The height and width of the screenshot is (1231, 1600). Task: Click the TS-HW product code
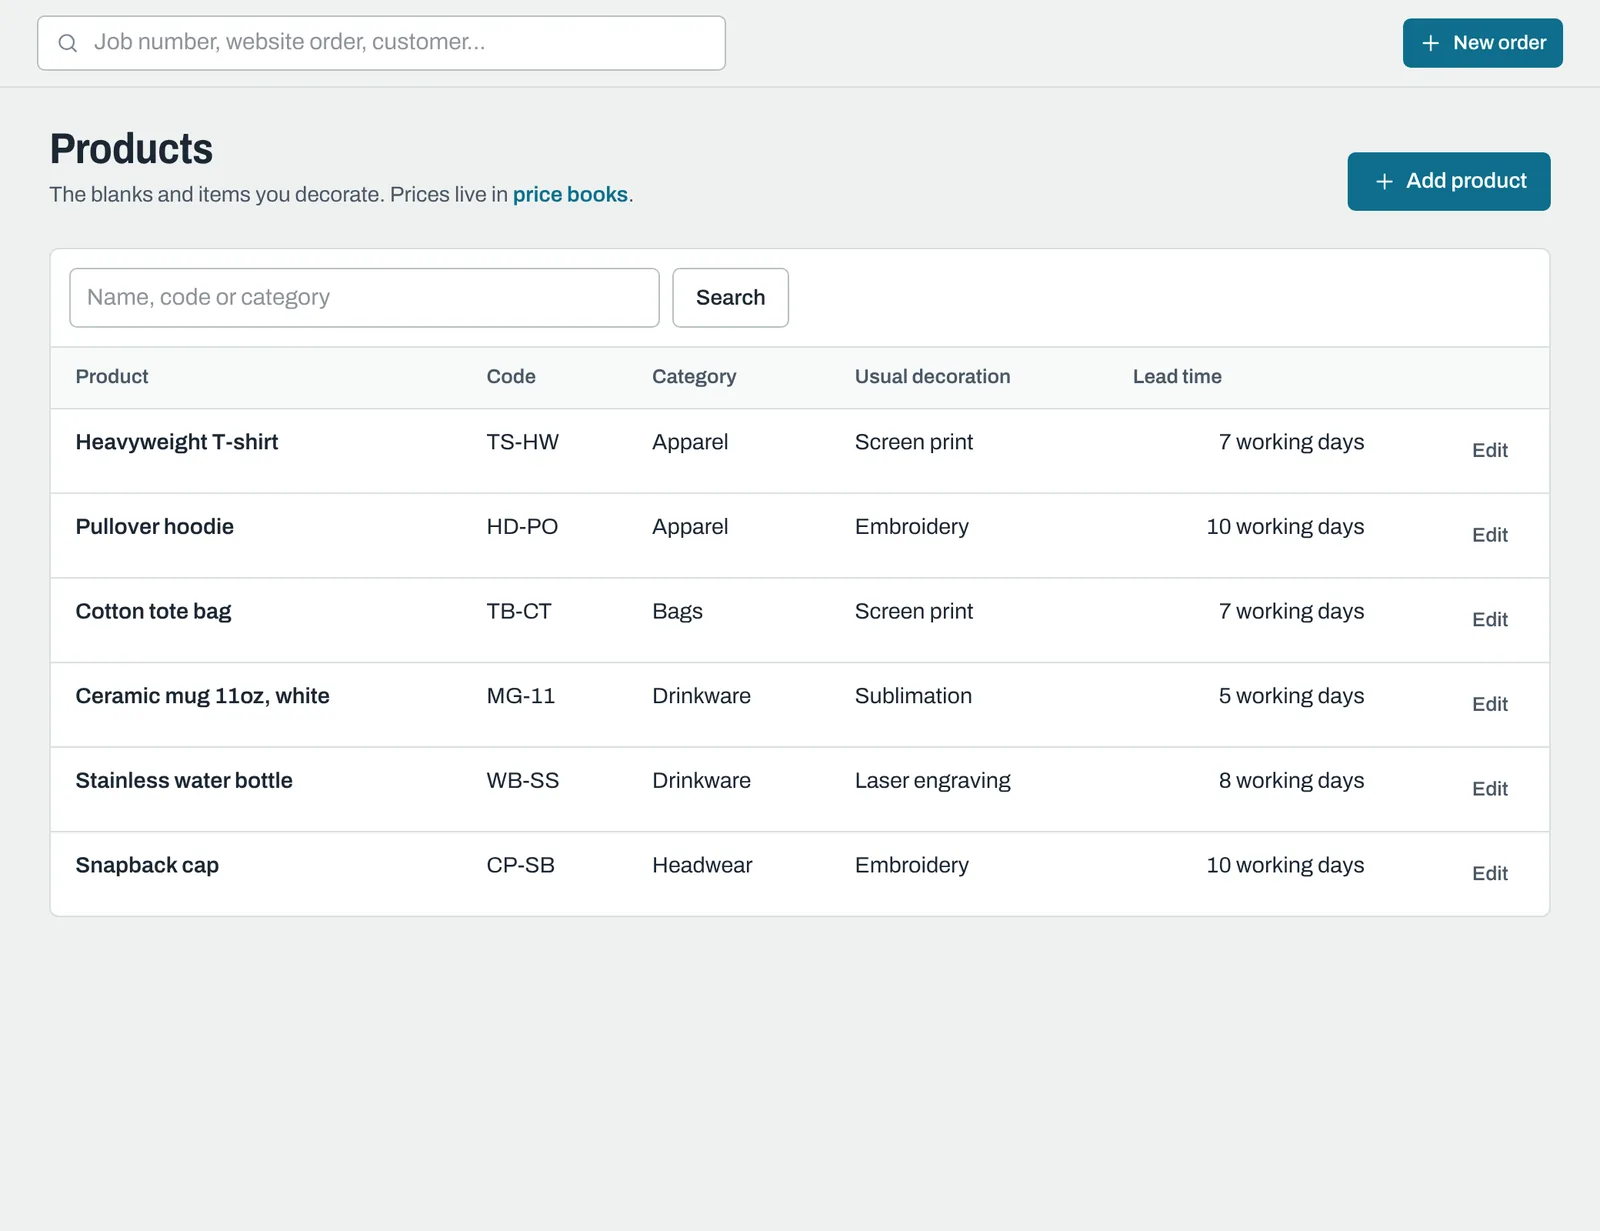pos(523,442)
